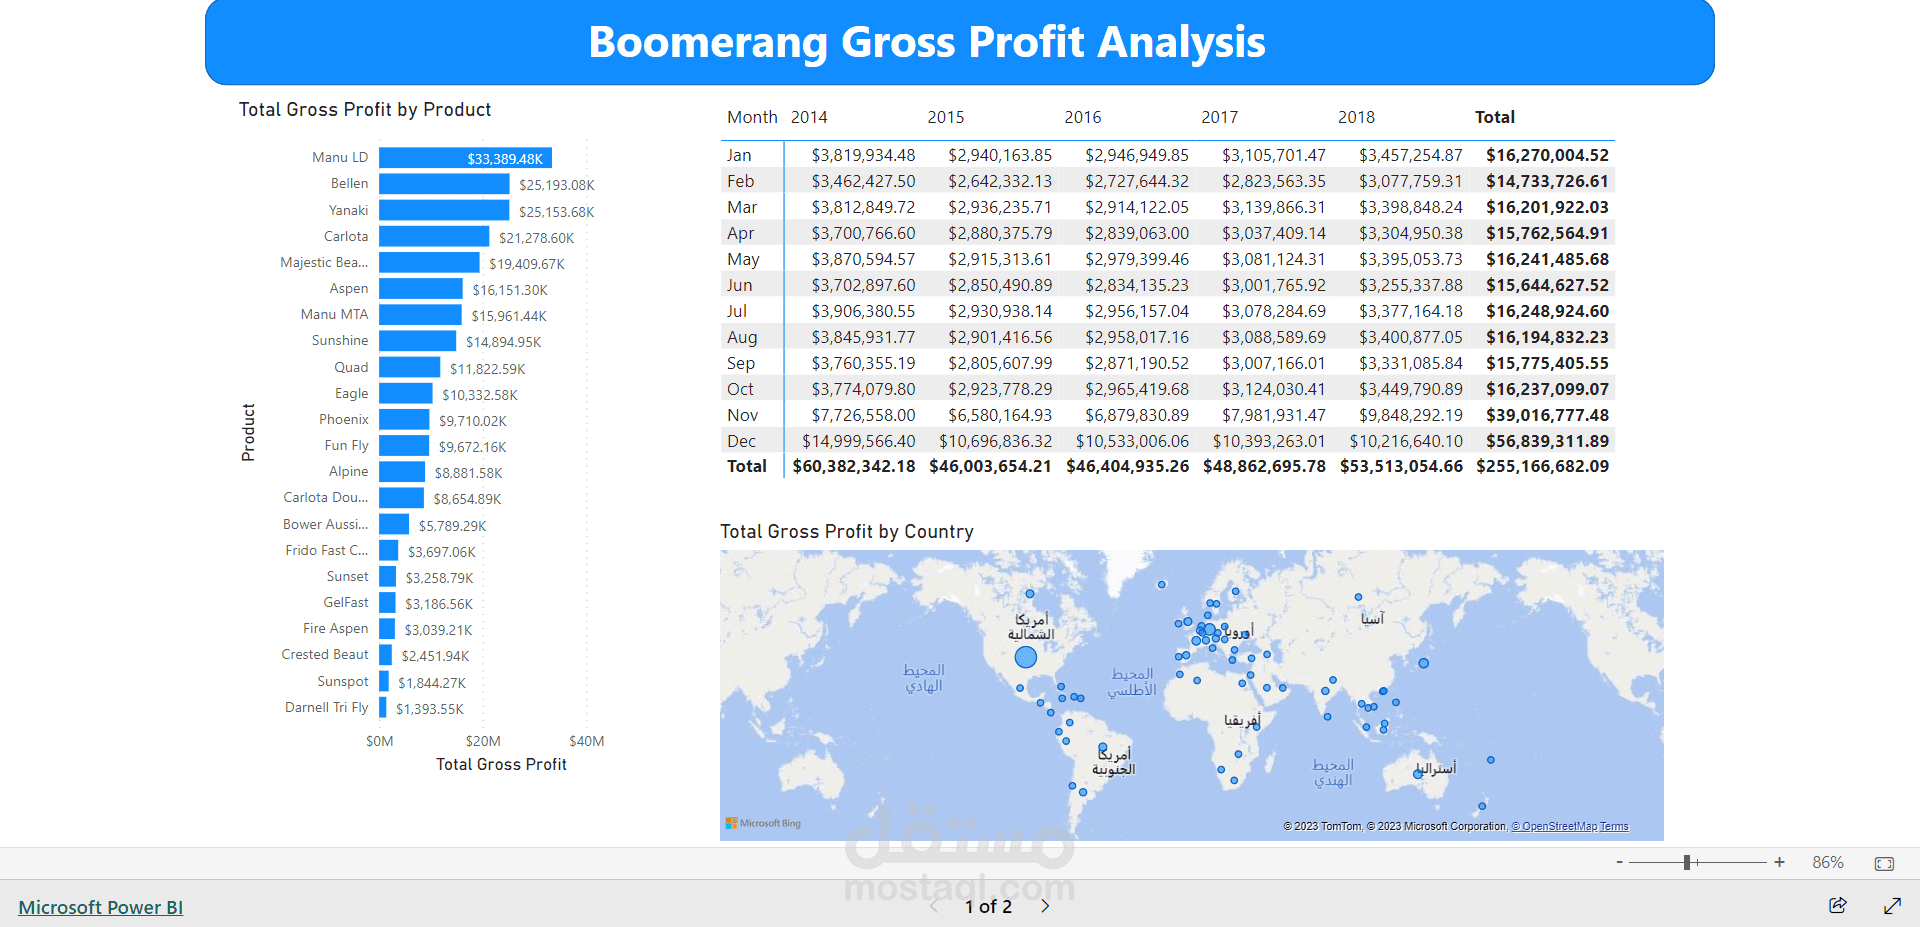Click the previous page chevron
This screenshot has width=1920, height=927.
tap(933, 906)
